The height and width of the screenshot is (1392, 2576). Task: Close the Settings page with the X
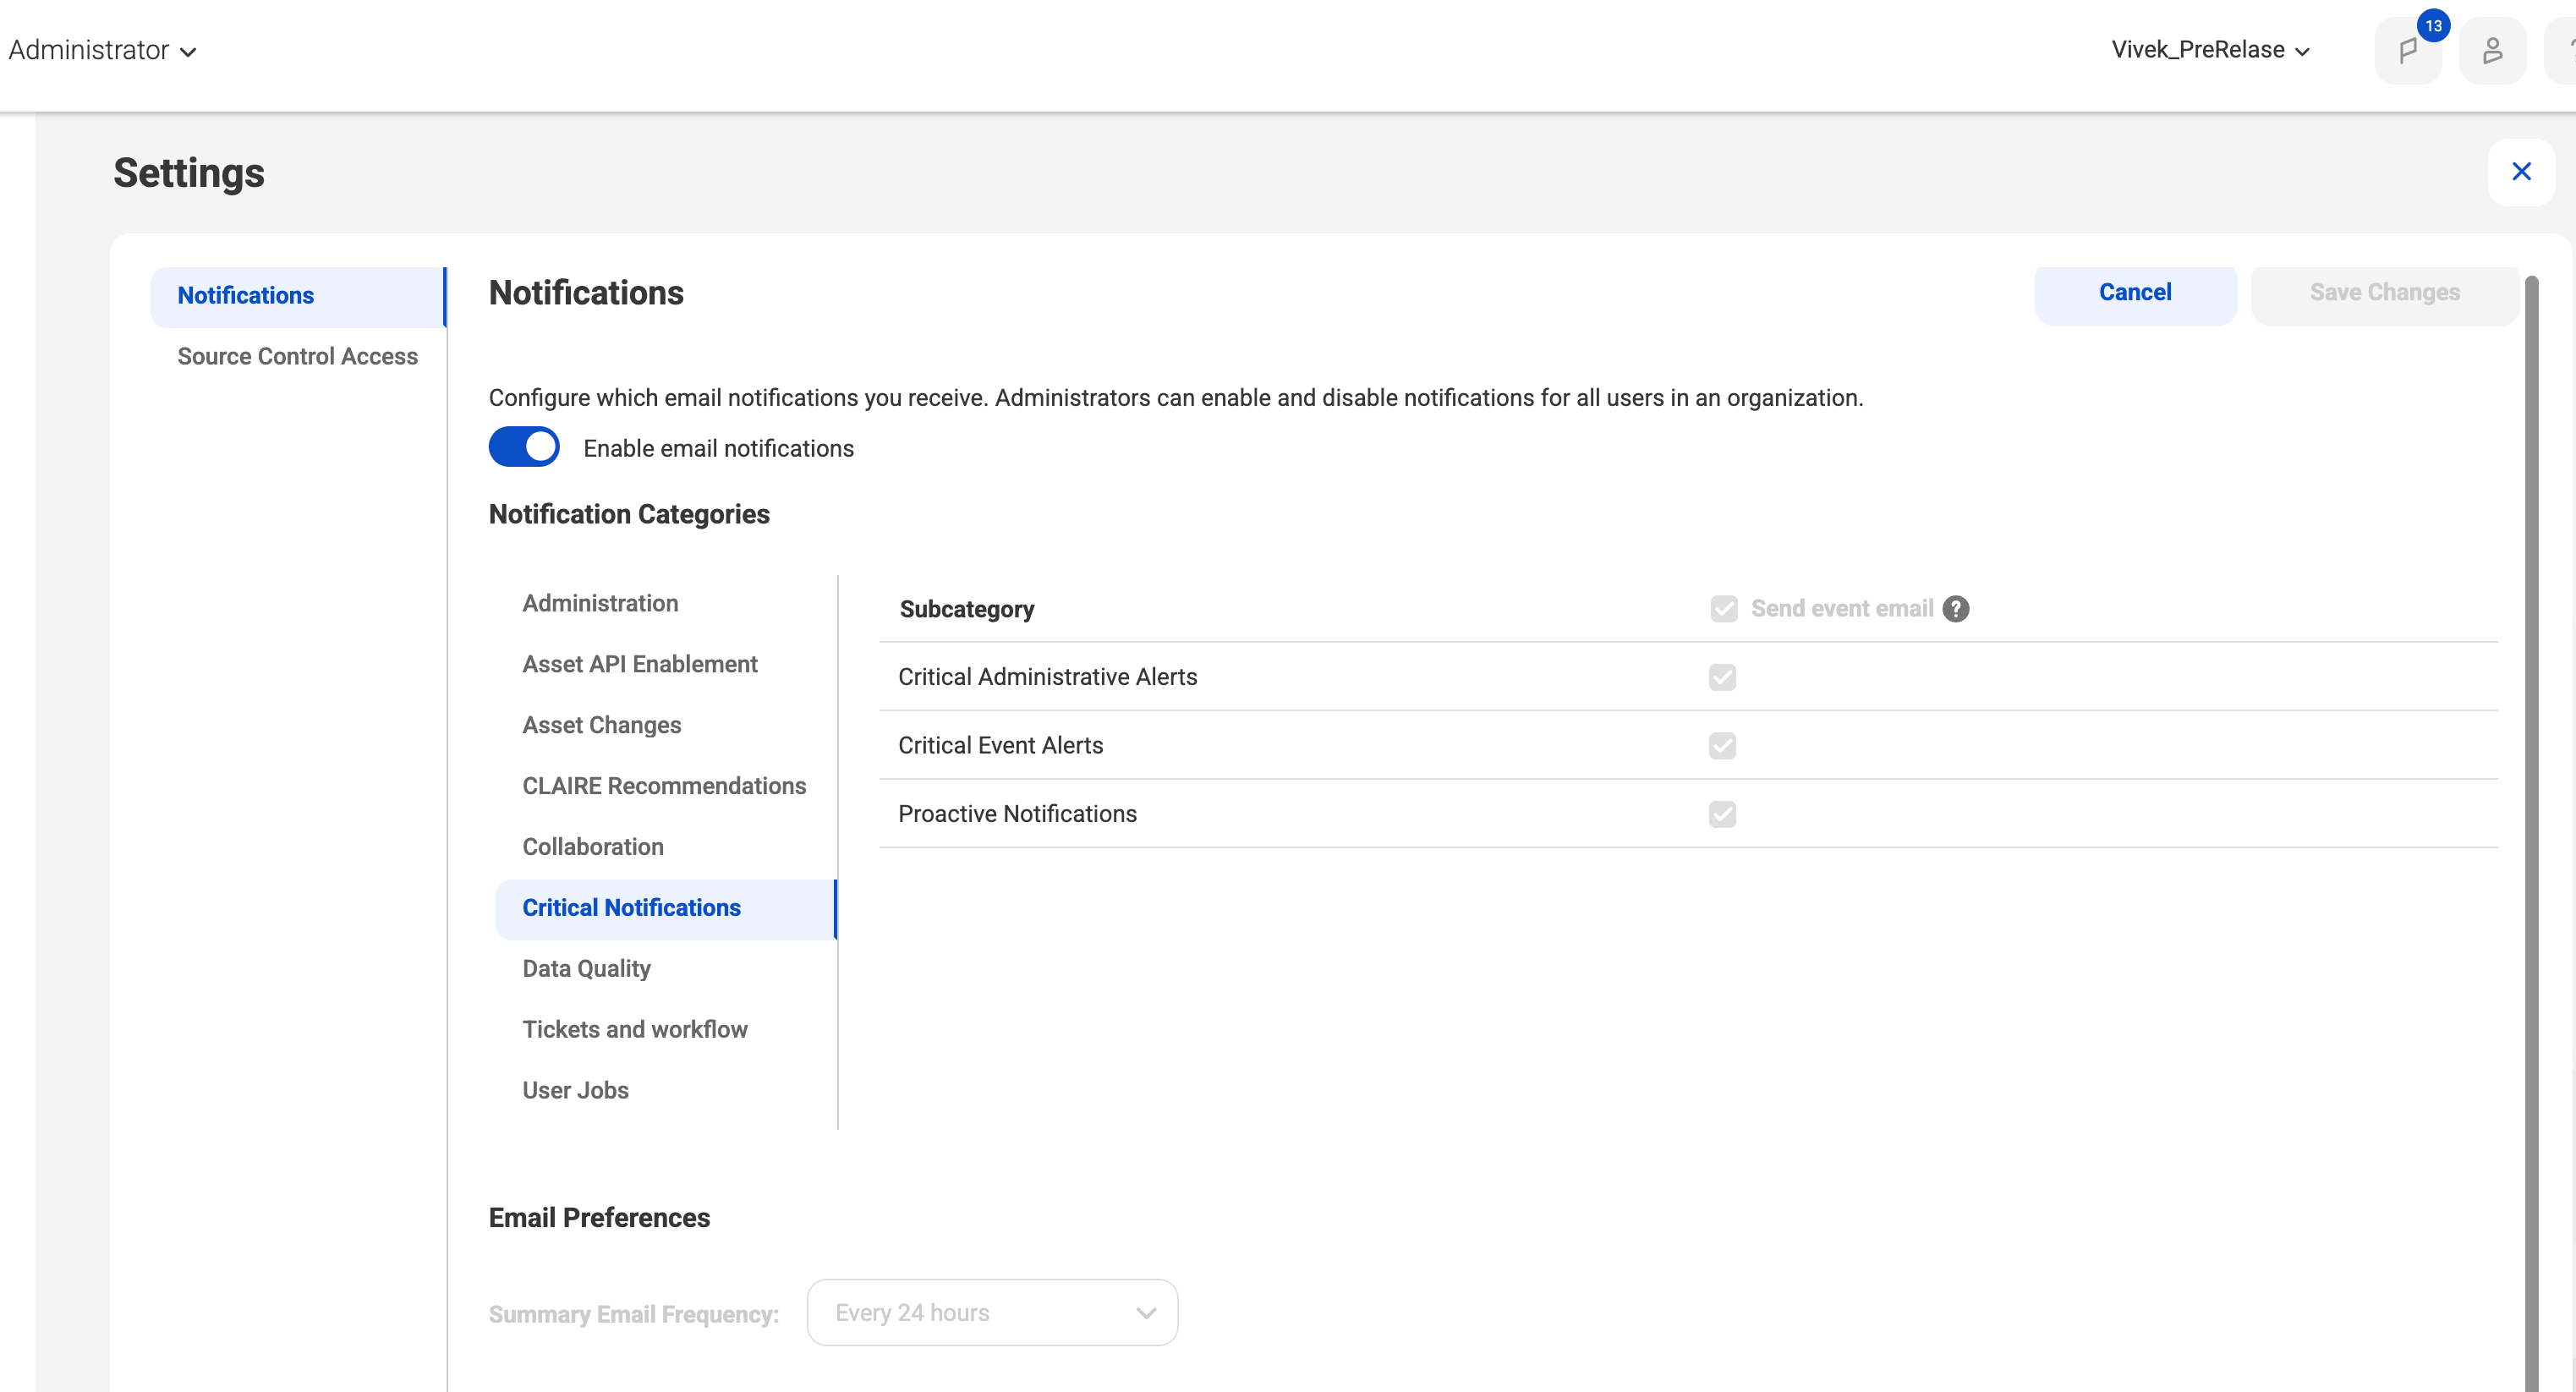(x=2521, y=172)
